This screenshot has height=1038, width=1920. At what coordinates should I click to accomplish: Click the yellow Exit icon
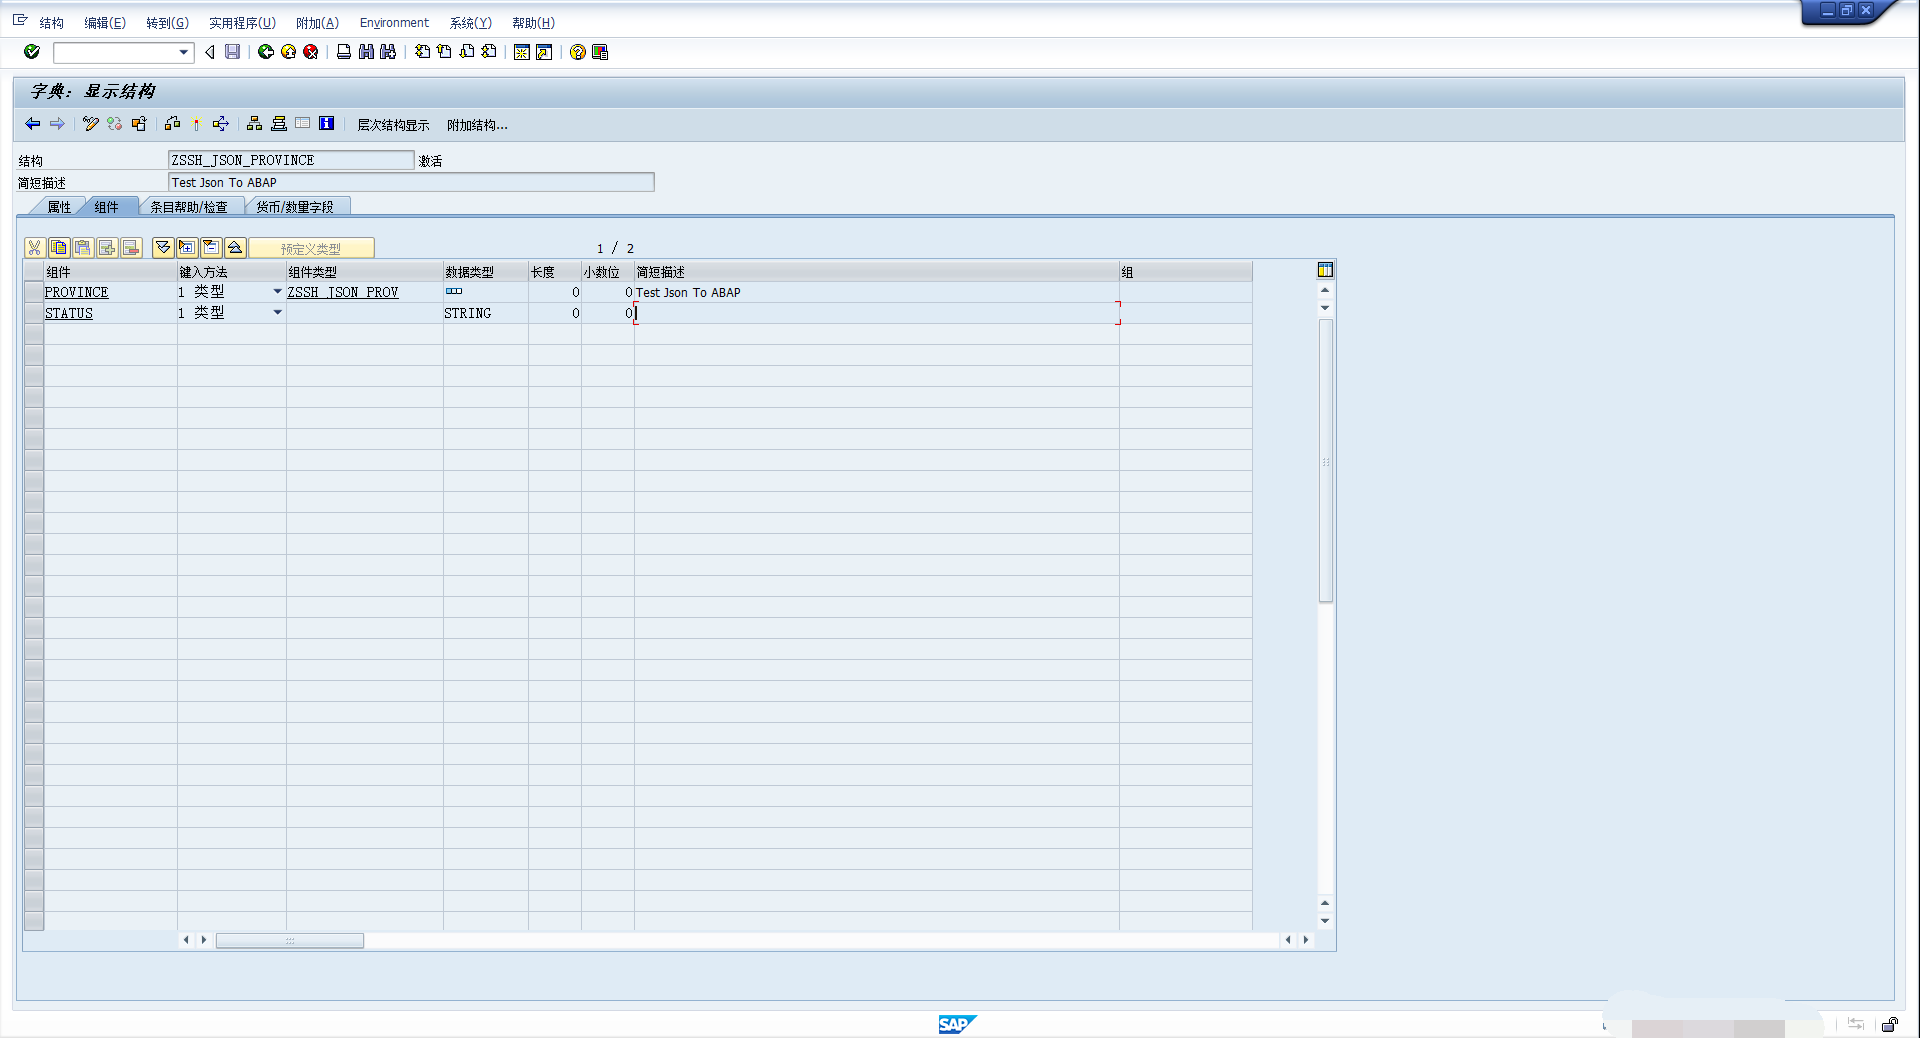point(288,52)
